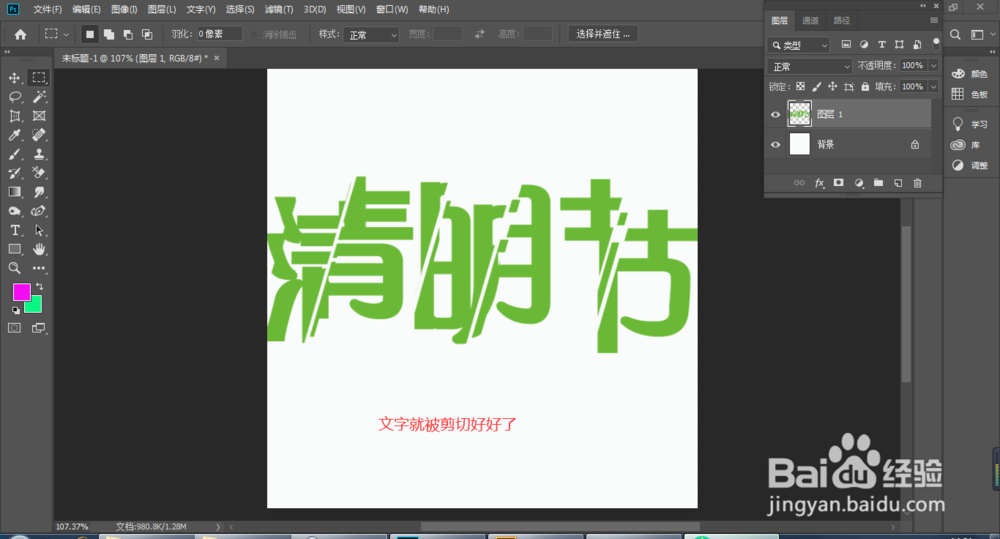This screenshot has width=1000, height=539.
Task: Open the 文件(F) menu
Action: coord(47,10)
